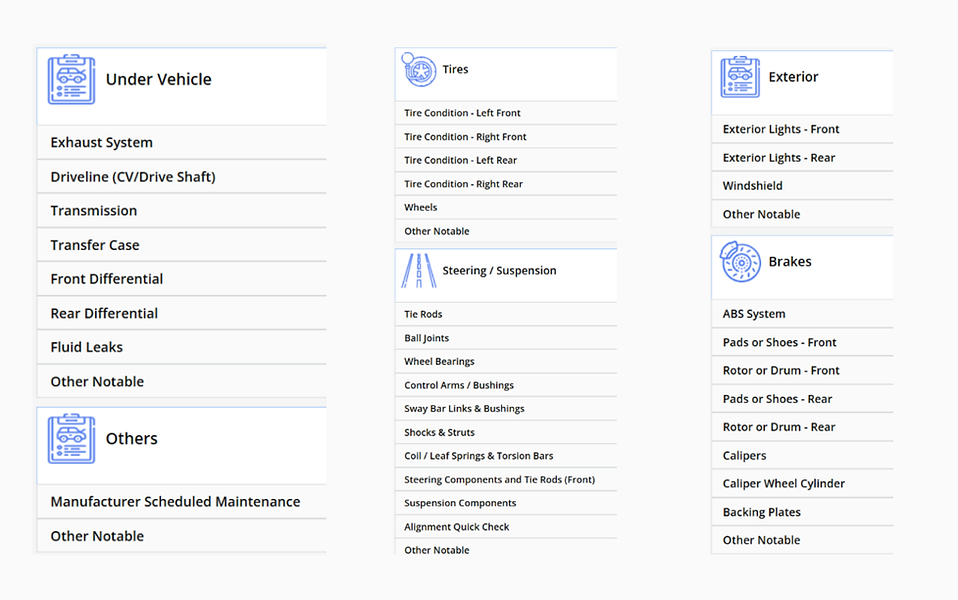
Task: Choose the Transmission item
Action: [181, 211]
